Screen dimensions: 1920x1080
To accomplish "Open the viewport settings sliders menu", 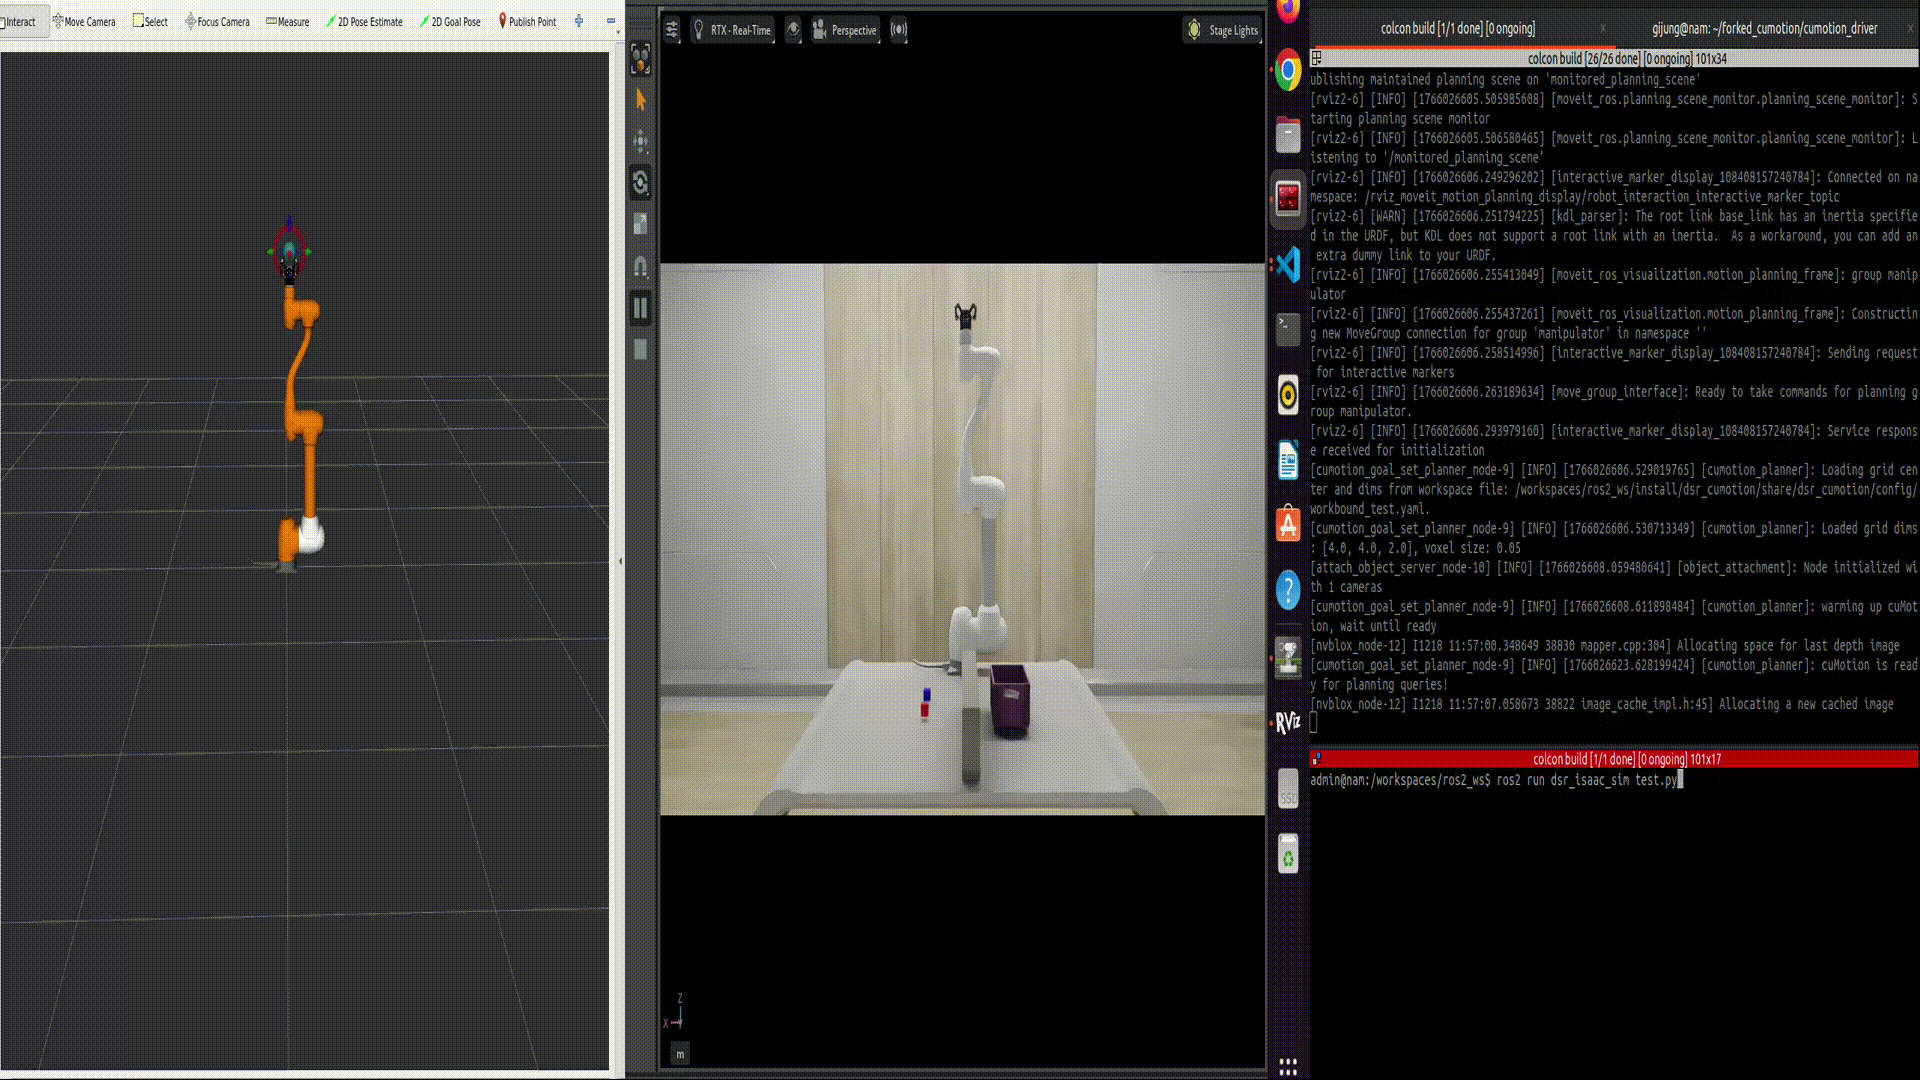I will [x=672, y=30].
